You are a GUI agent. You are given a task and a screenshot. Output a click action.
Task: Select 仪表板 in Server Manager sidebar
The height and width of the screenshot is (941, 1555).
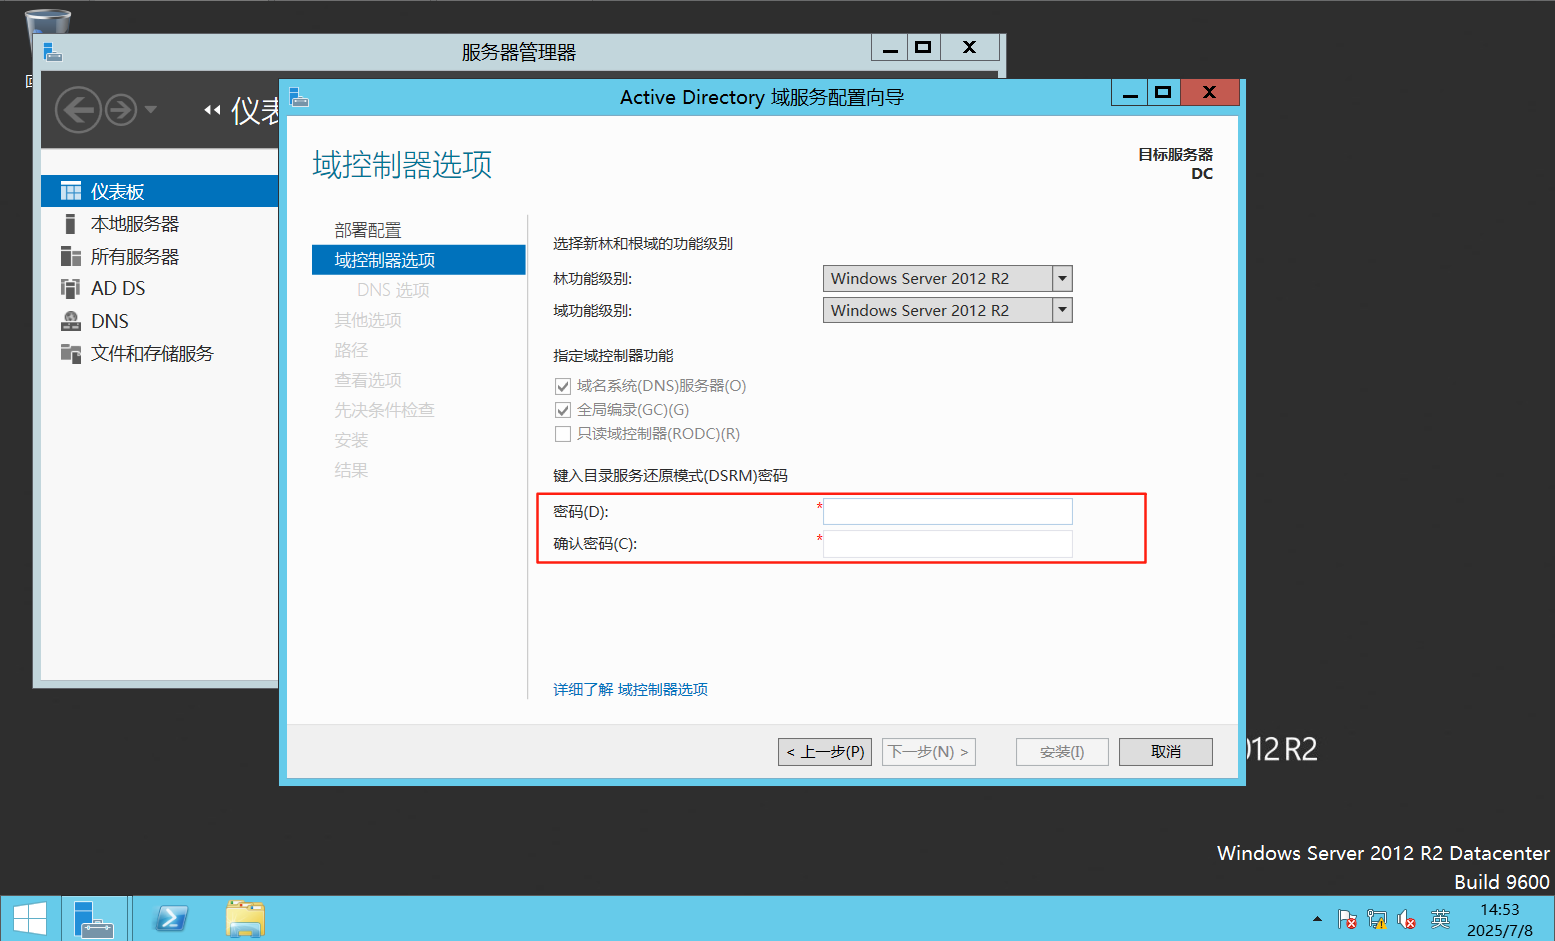(x=118, y=191)
